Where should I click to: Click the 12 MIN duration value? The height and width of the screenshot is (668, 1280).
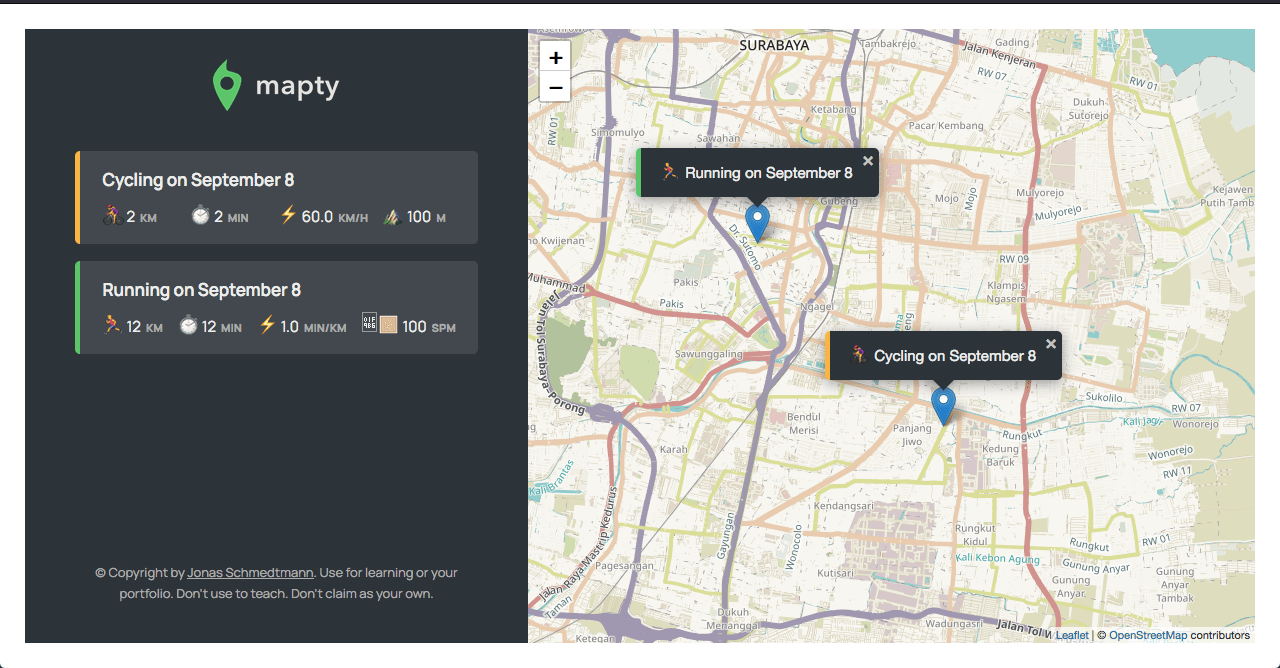tap(222, 327)
